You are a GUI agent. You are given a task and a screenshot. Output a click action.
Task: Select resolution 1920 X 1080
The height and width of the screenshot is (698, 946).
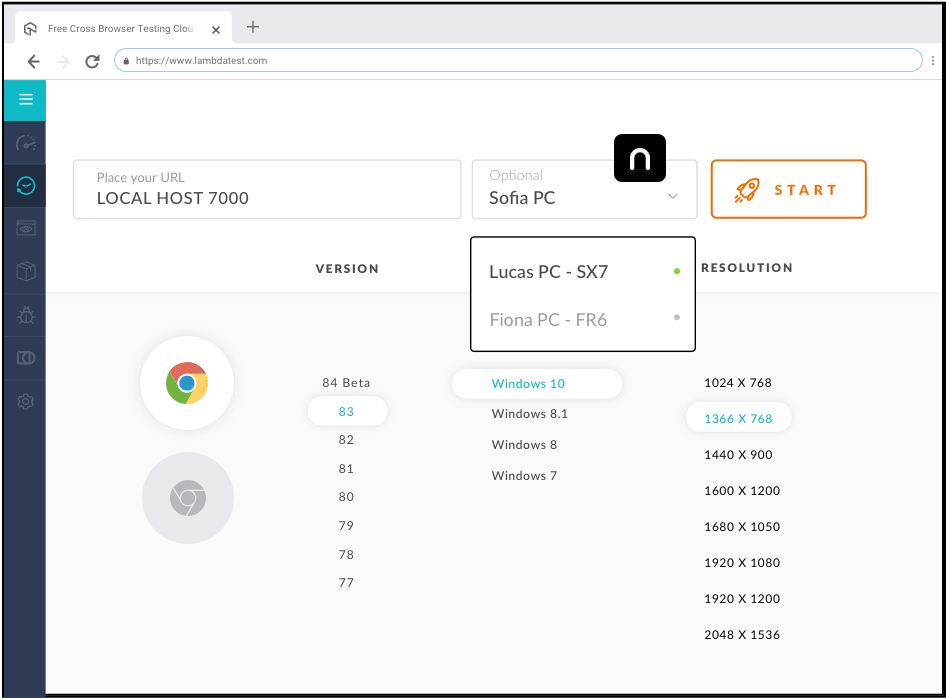[x=742, y=562]
